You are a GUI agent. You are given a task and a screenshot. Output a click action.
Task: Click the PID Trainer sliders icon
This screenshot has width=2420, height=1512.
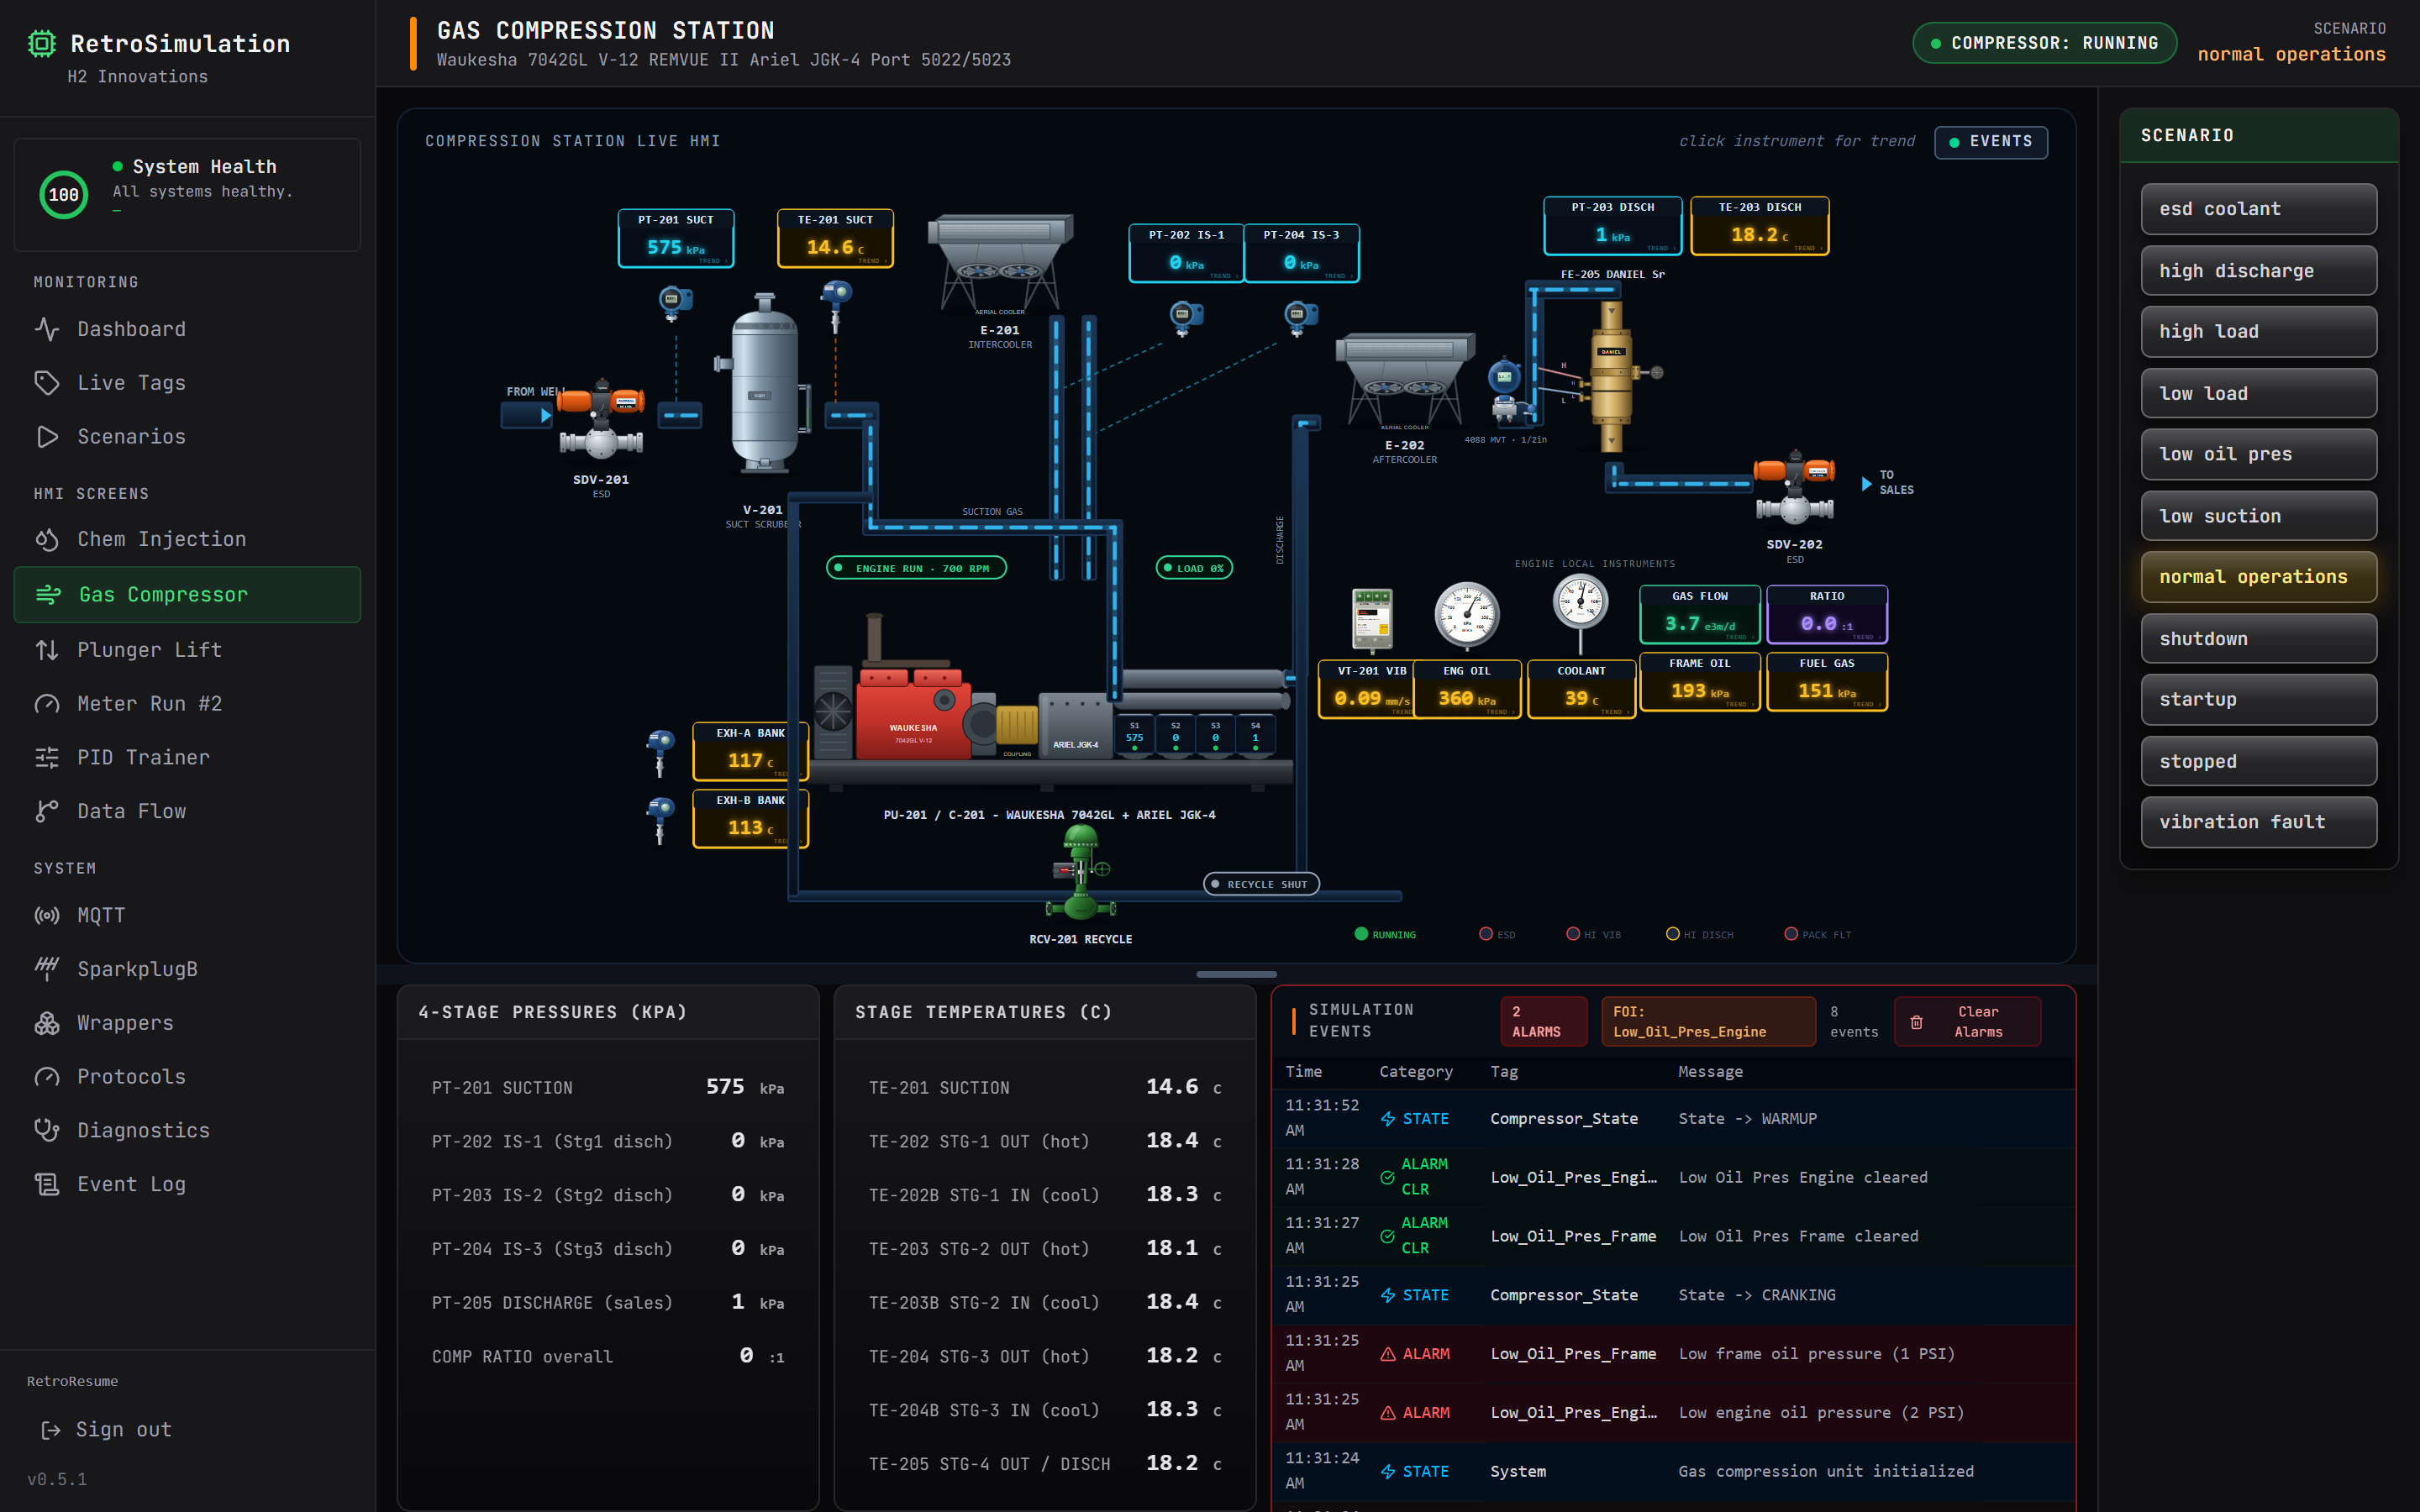(47, 758)
